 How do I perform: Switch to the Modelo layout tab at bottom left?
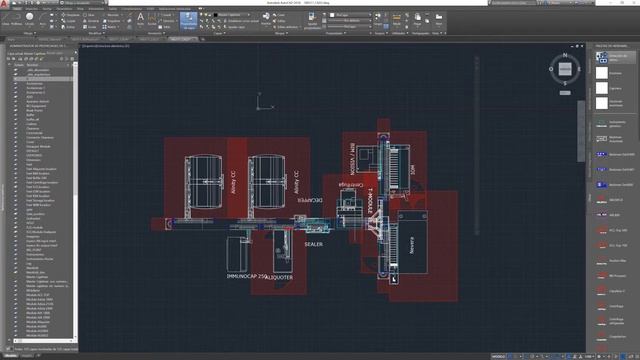(x=10, y=356)
